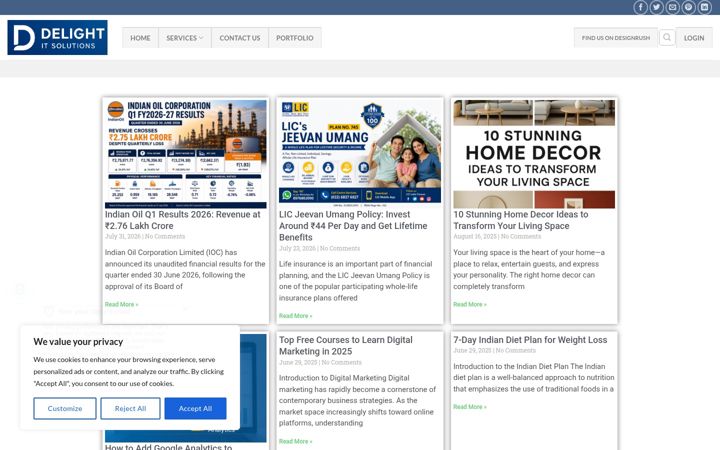The width and height of the screenshot is (720, 450).
Task: Open Top Free Courses Digital Marketing title
Action: 346,346
